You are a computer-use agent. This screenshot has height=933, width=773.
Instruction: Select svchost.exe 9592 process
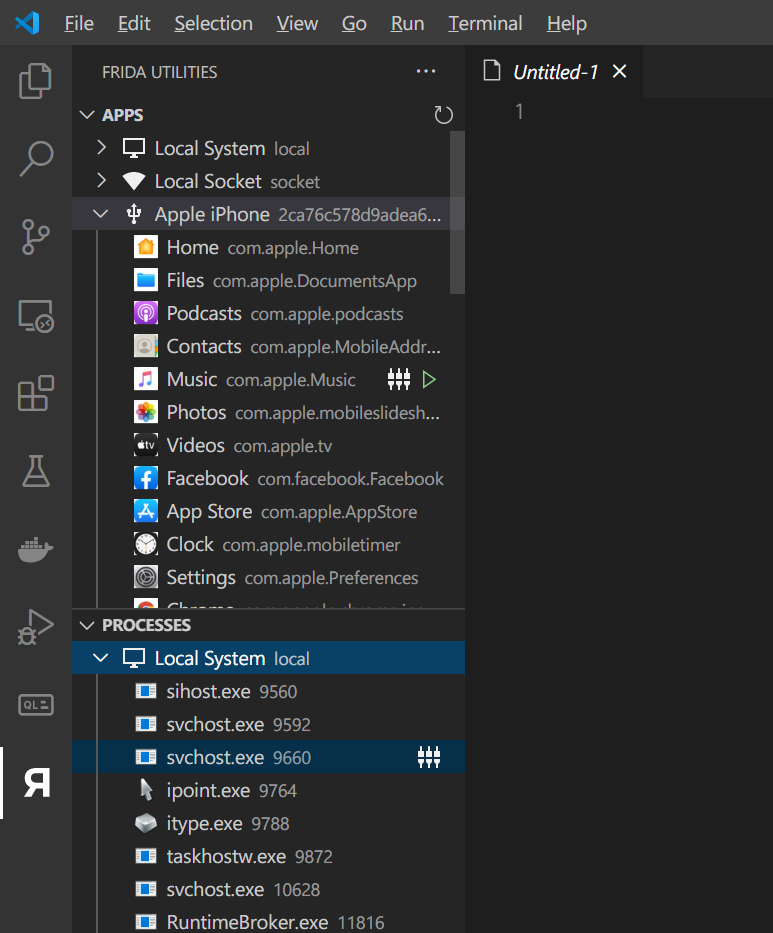pos(268,724)
